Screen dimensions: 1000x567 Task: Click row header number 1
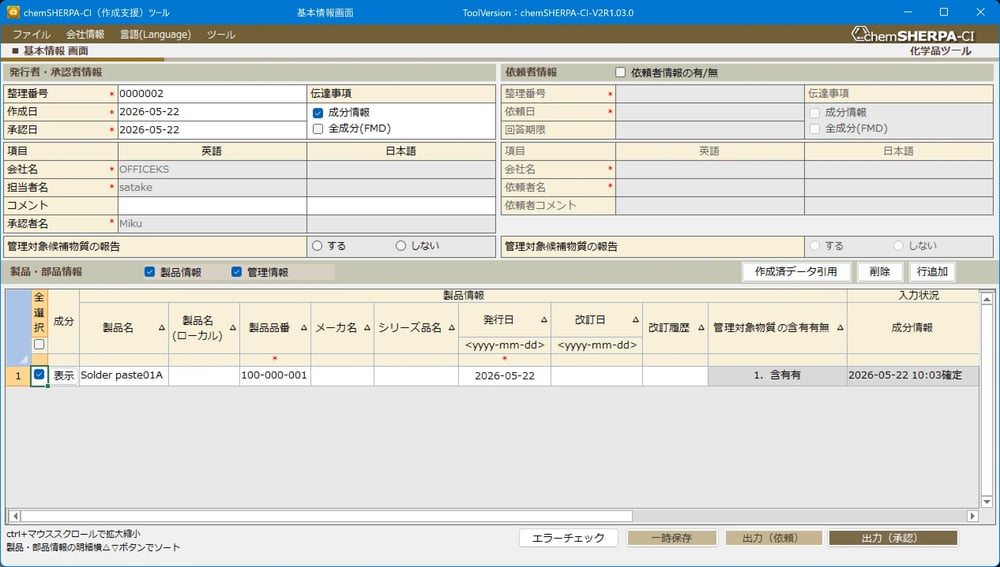tap(18, 376)
